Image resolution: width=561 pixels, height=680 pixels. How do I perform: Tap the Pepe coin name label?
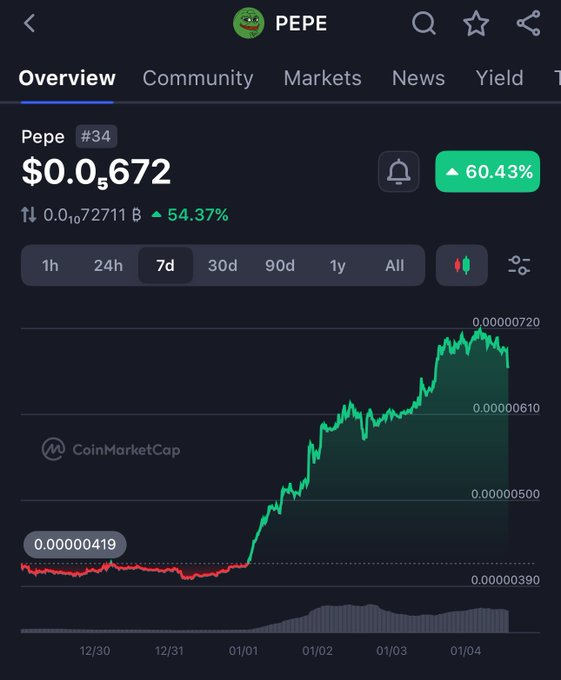[x=43, y=137]
